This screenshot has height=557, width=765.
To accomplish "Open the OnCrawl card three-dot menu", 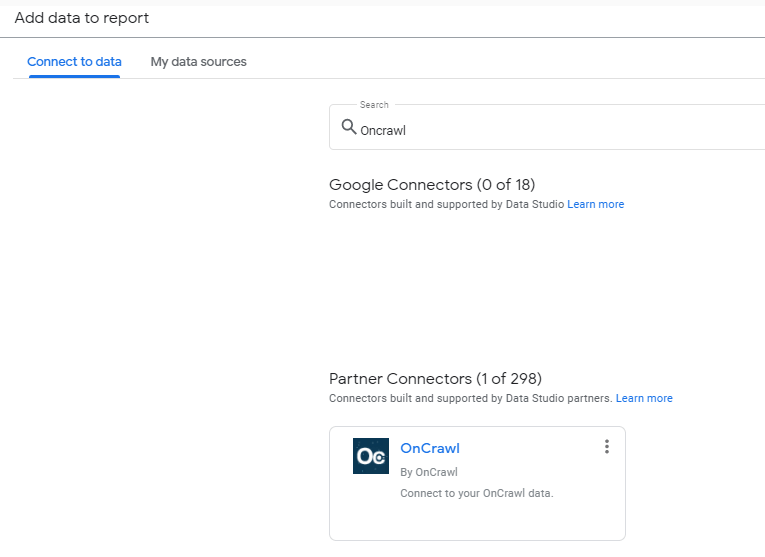I will pyautogui.click(x=606, y=447).
